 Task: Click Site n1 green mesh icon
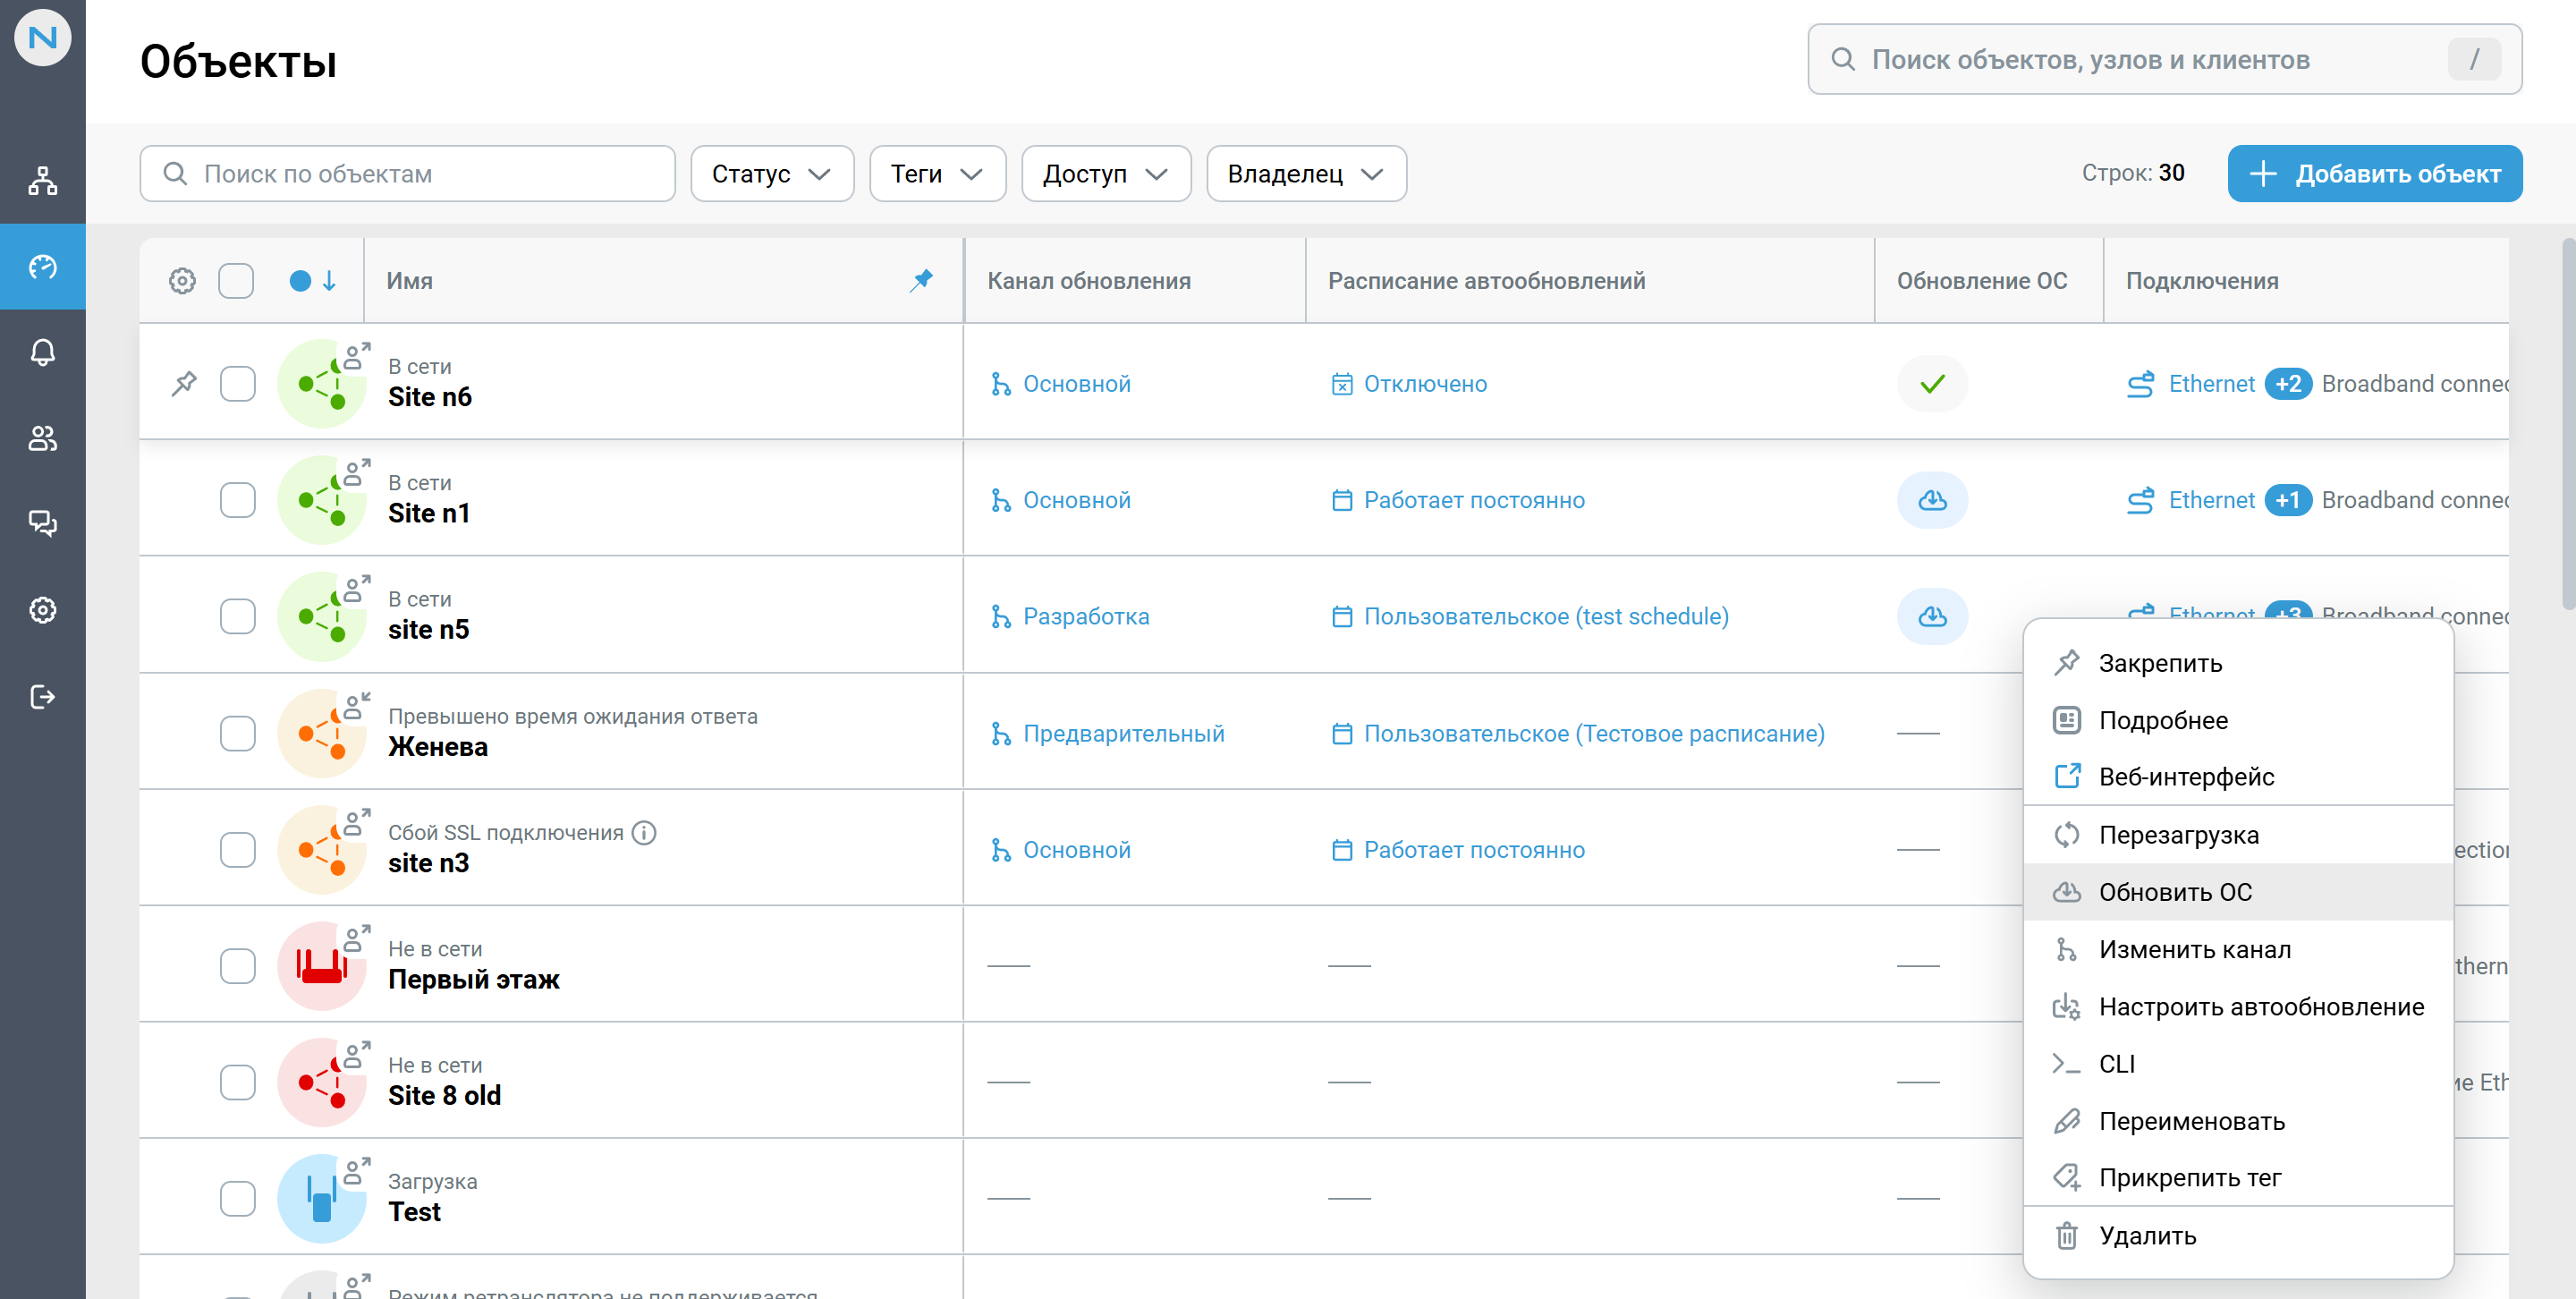321,500
